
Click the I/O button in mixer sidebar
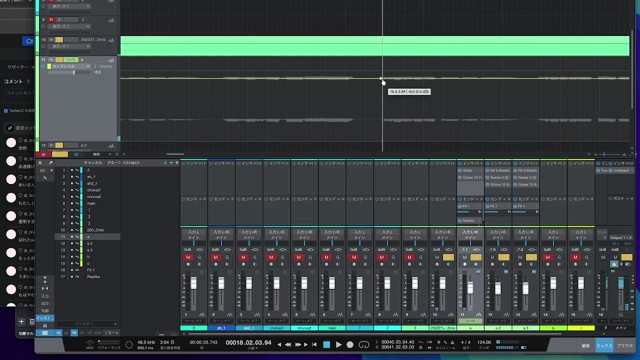(x=42, y=170)
